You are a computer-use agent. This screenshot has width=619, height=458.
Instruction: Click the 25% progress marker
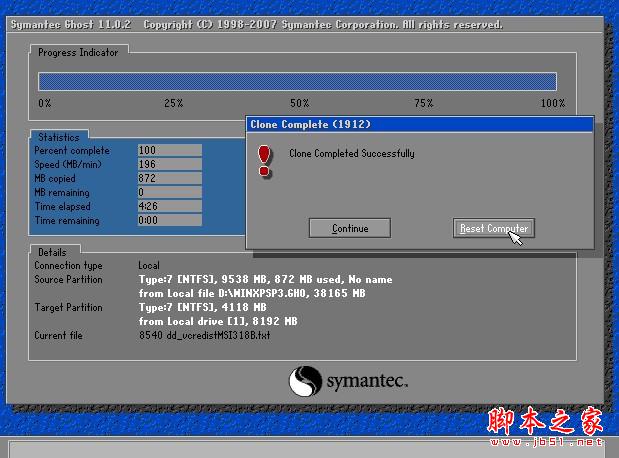174,103
